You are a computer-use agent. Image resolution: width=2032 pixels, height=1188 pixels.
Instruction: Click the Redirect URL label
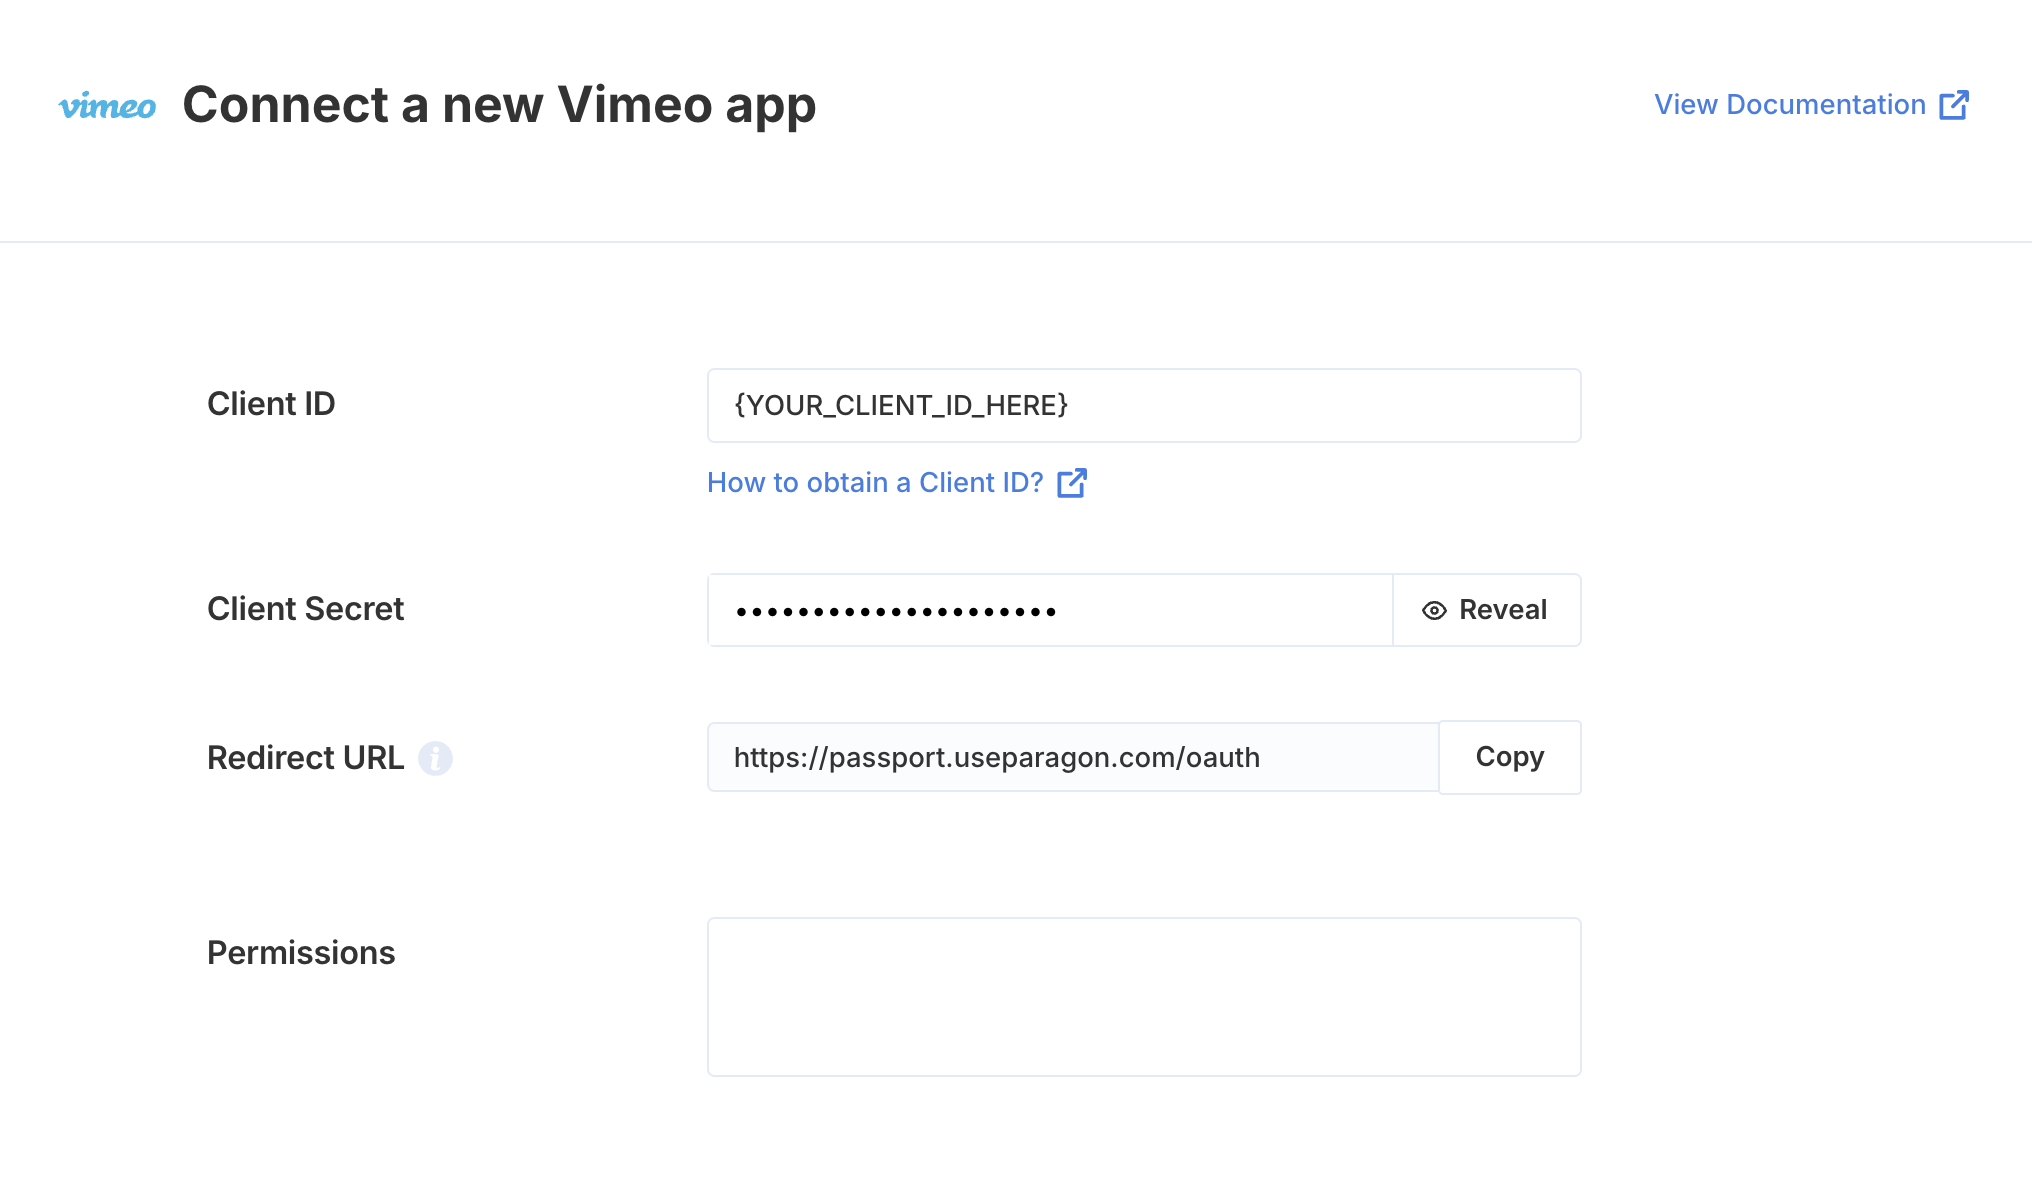point(305,758)
